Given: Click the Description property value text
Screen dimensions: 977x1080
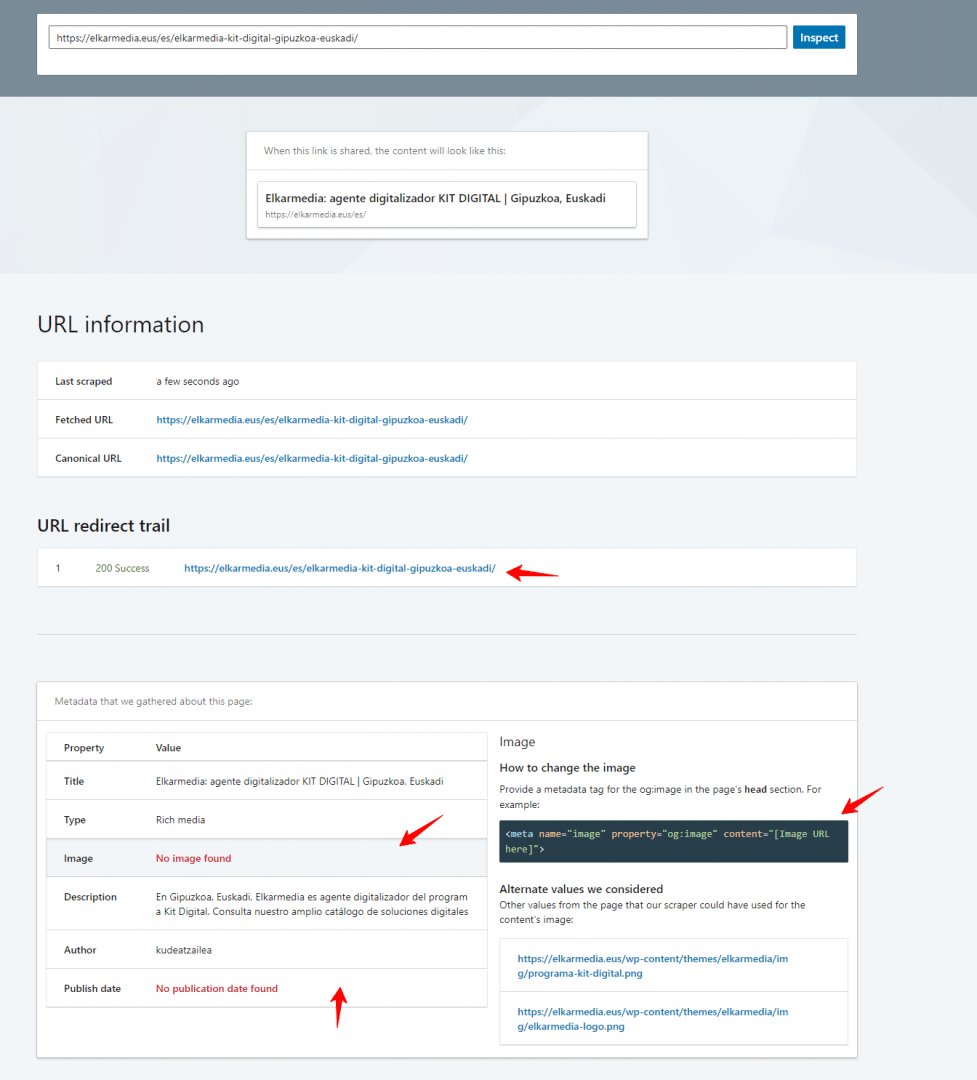Looking at the screenshot, I should pyautogui.click(x=312, y=904).
